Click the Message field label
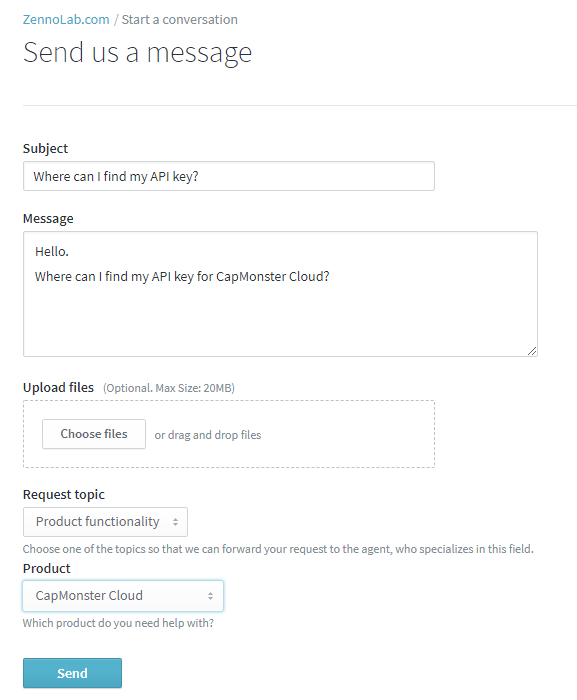Viewport: 577px width, 700px height. pos(48,218)
